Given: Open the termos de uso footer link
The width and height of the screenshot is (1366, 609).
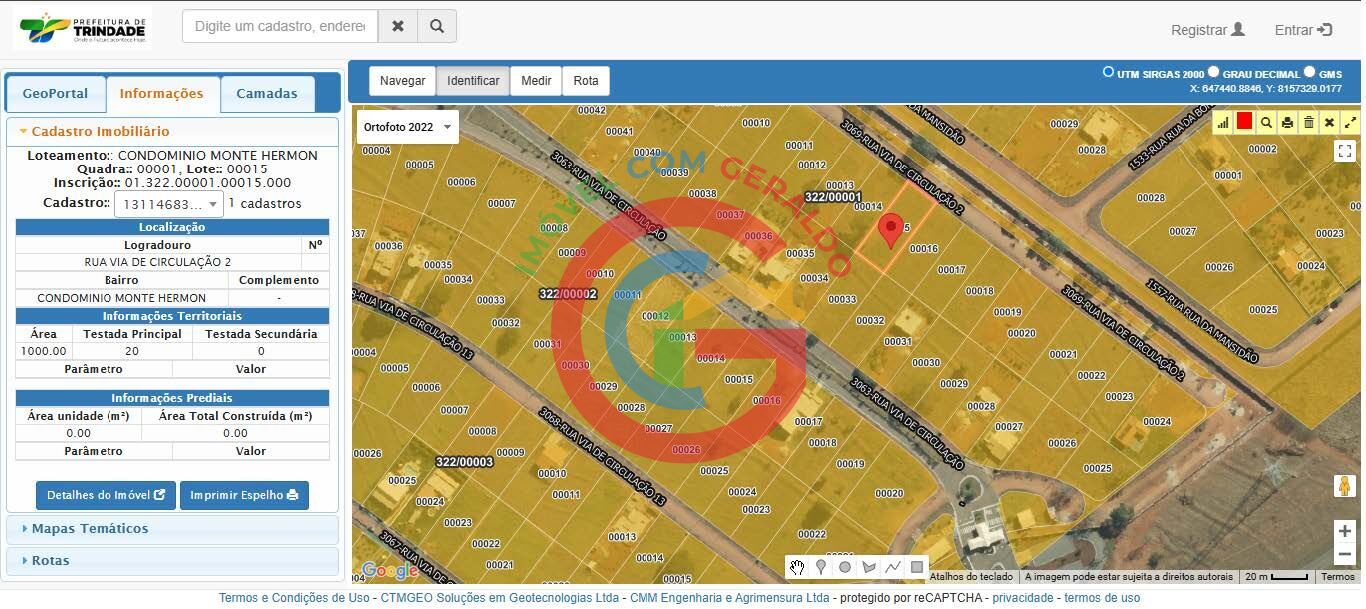Looking at the screenshot, I should coord(1102,598).
